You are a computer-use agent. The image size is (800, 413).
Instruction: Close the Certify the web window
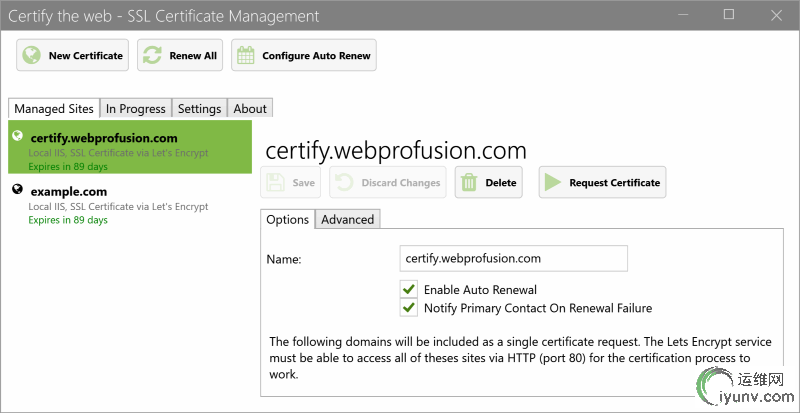pyautogui.click(x=777, y=15)
